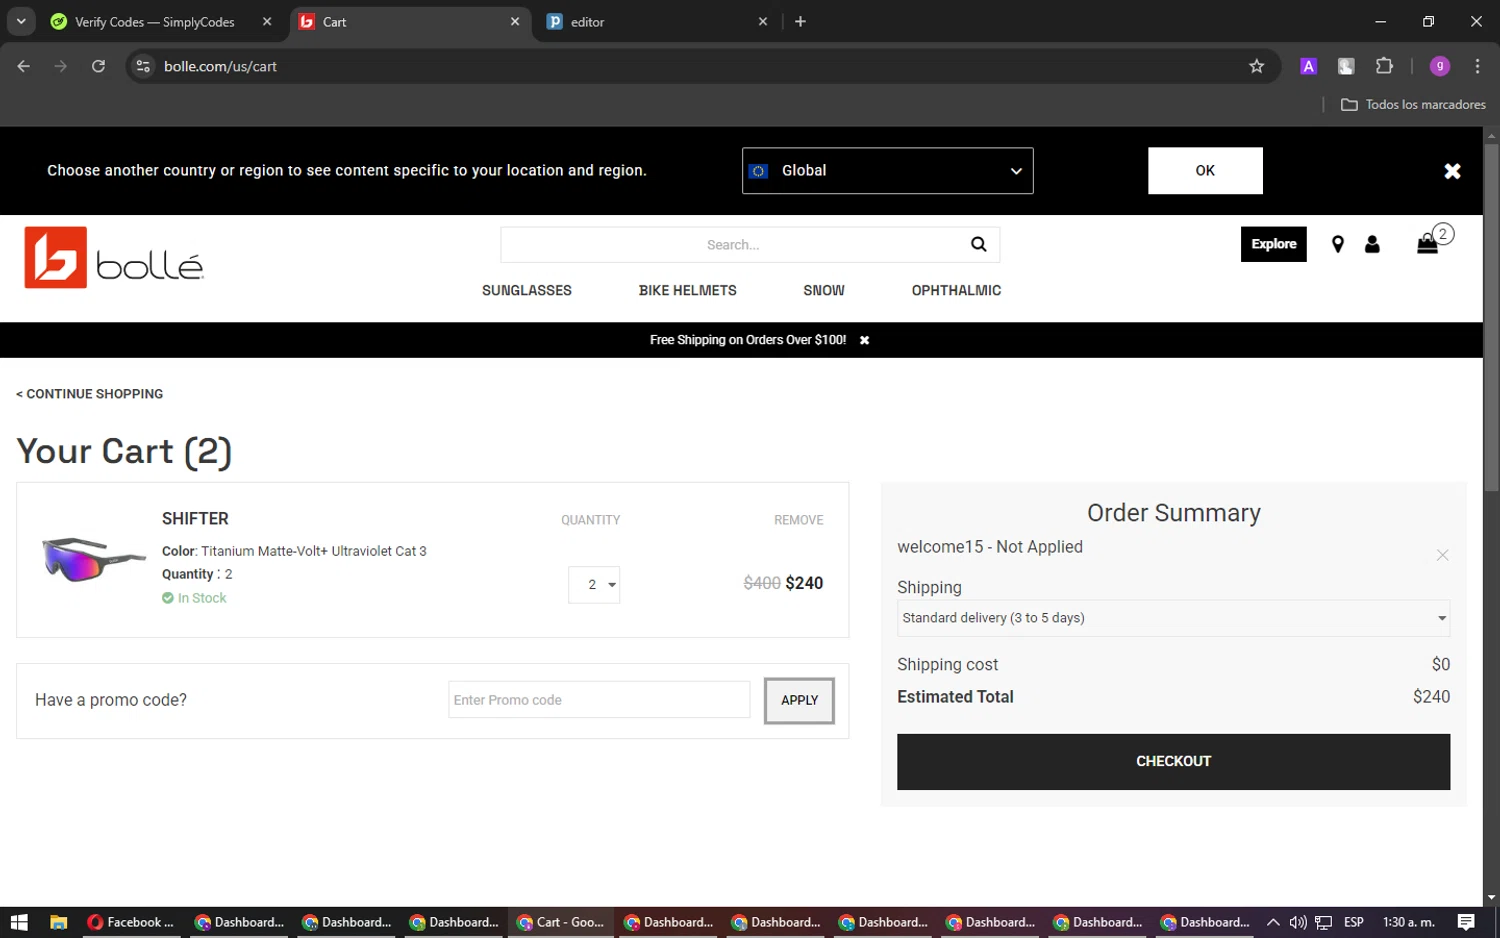
Task: Open the shopping bag cart icon
Action: click(x=1428, y=244)
